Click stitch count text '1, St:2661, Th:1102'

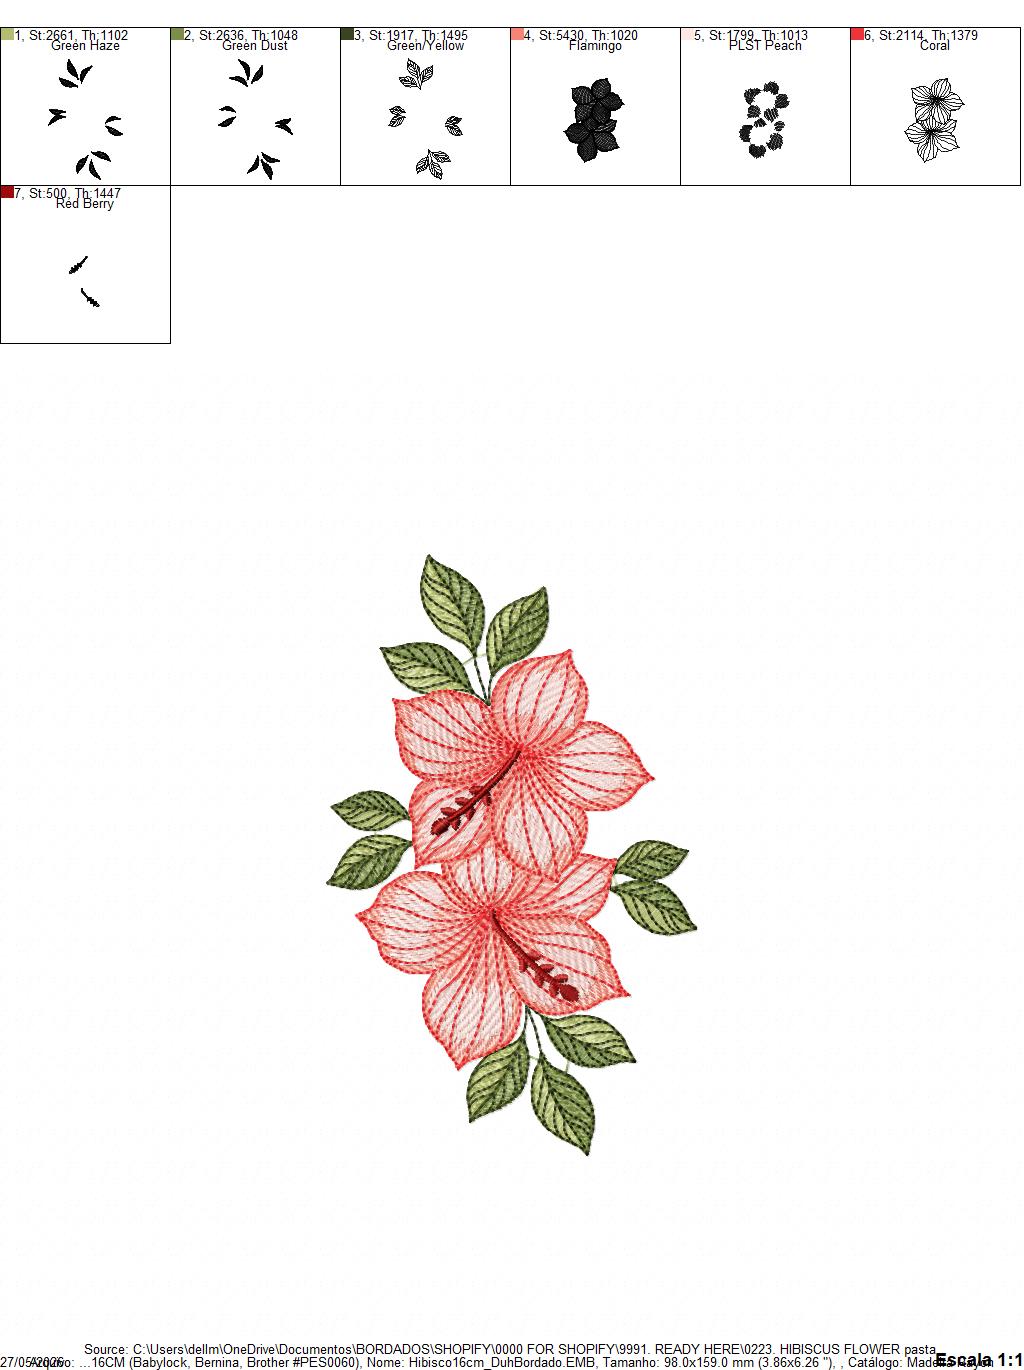(71, 35)
